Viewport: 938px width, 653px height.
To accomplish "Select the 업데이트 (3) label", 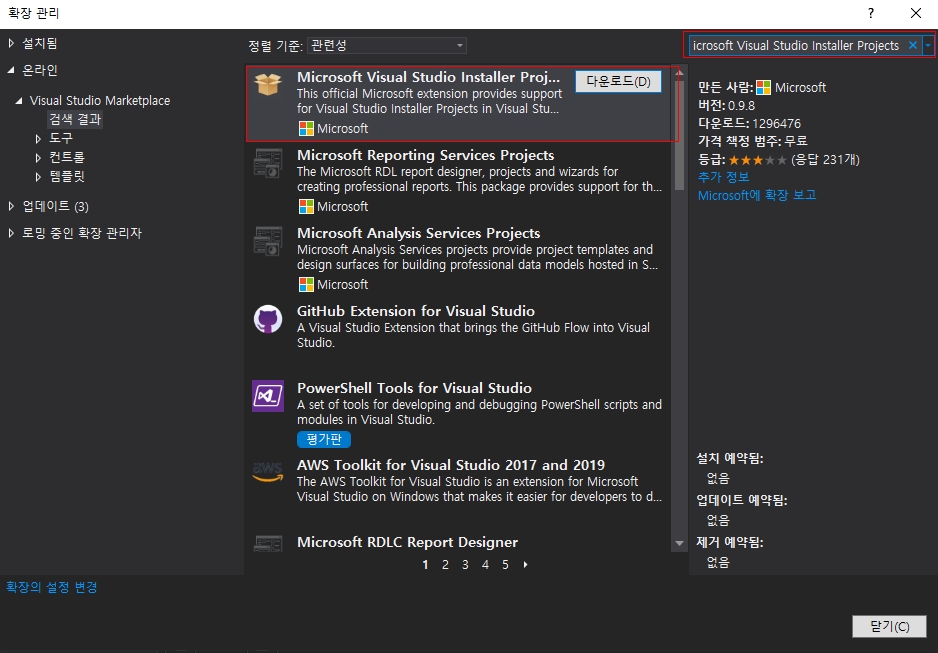I will coord(56,206).
